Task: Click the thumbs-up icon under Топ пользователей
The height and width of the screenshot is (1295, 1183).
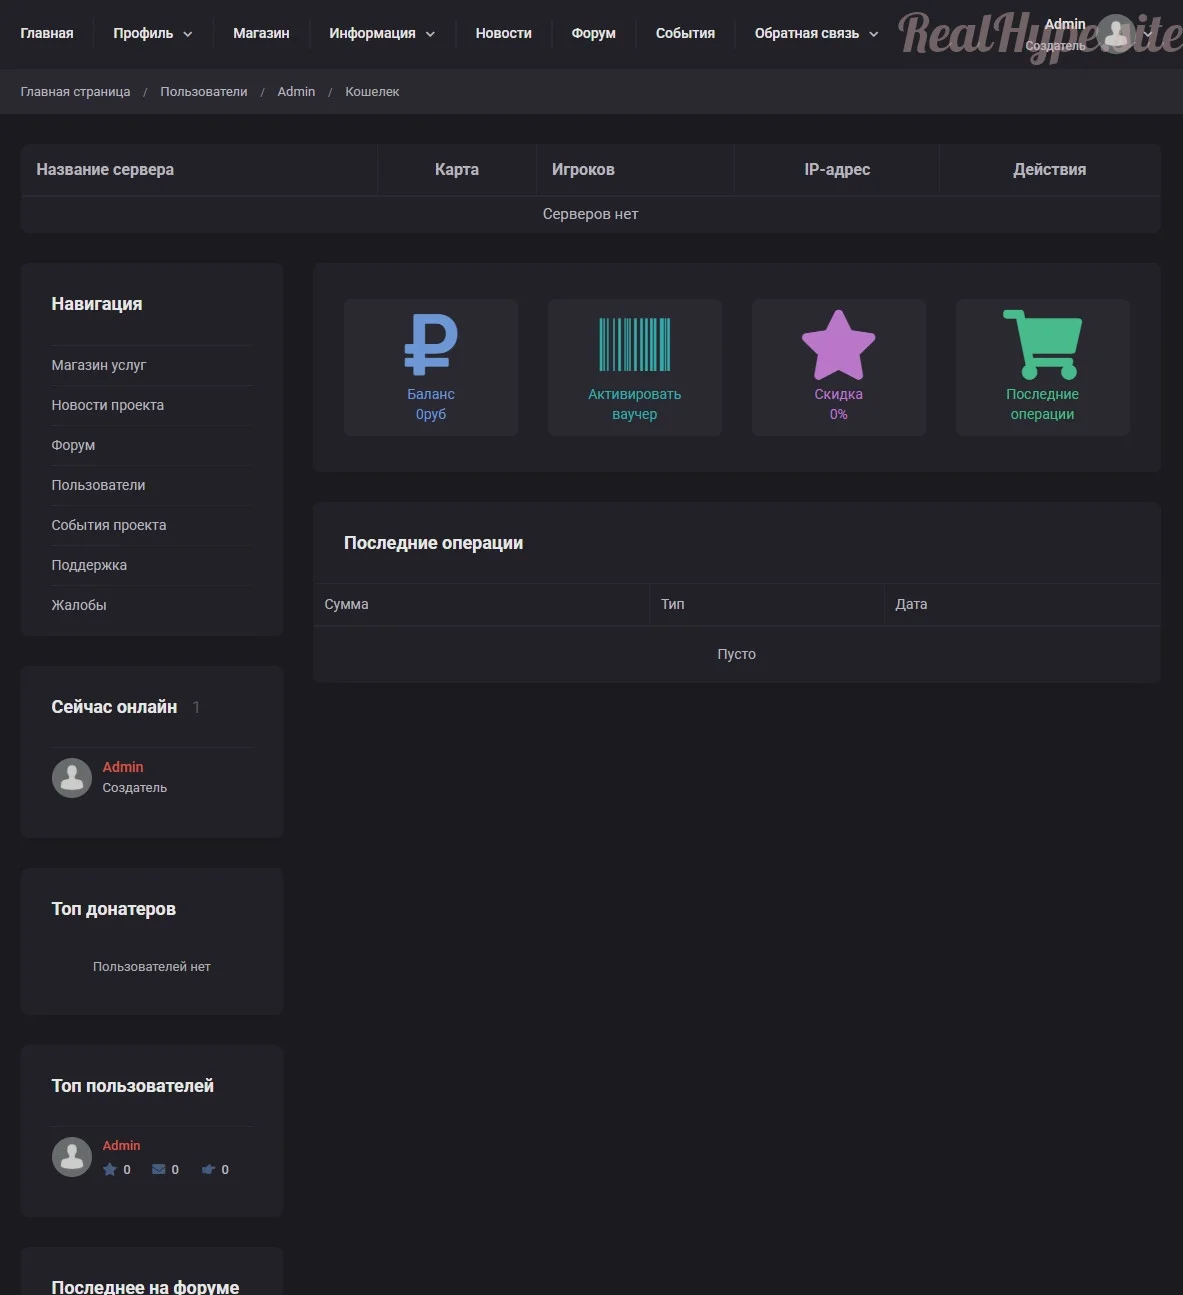Action: (x=208, y=1169)
